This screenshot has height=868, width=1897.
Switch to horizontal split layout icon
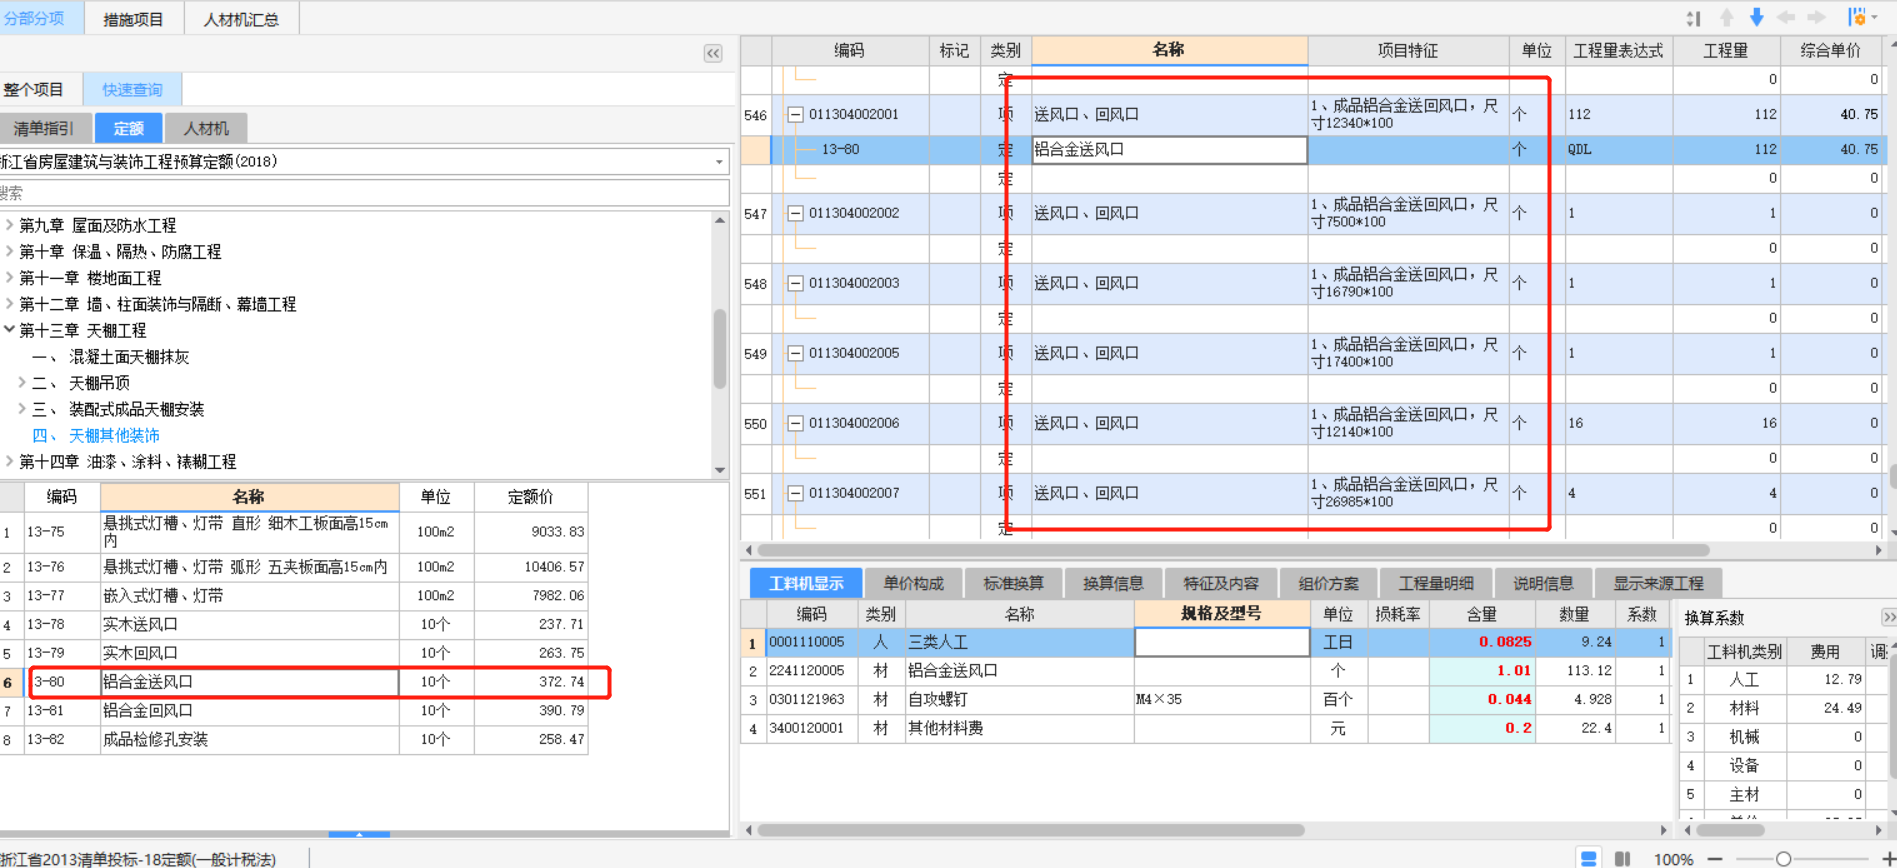pyautogui.click(x=1588, y=859)
